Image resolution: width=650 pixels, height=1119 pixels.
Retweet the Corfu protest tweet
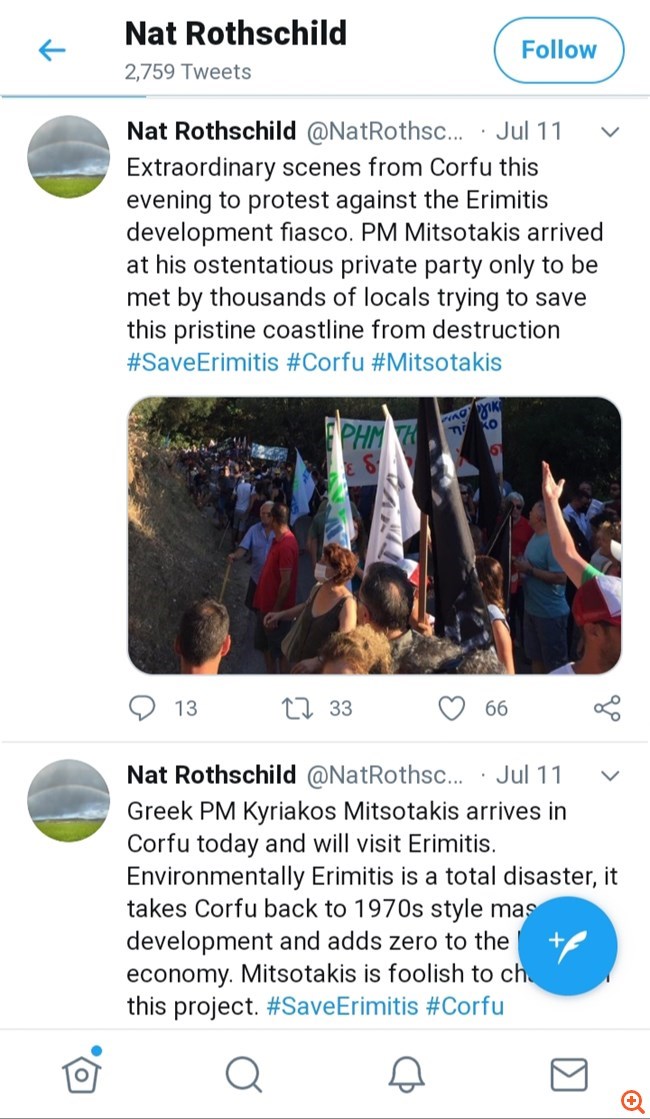296,708
